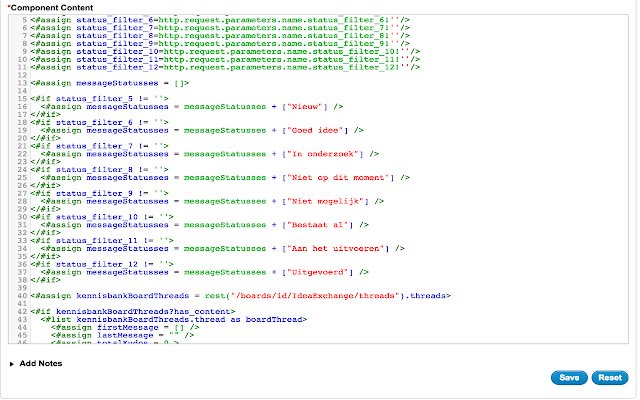
Task: Click the #list statement on line 43
Action: click(173, 320)
